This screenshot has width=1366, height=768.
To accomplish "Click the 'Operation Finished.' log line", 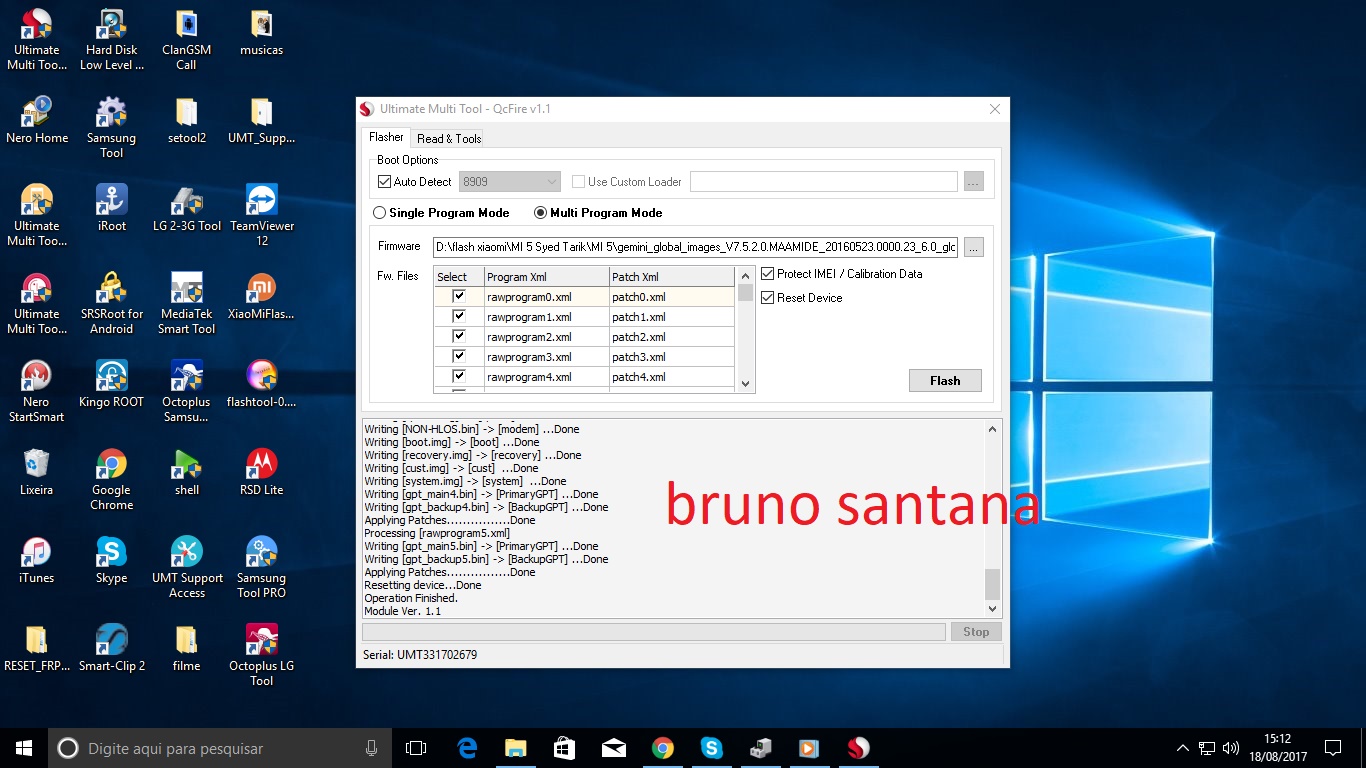I will (x=411, y=598).
